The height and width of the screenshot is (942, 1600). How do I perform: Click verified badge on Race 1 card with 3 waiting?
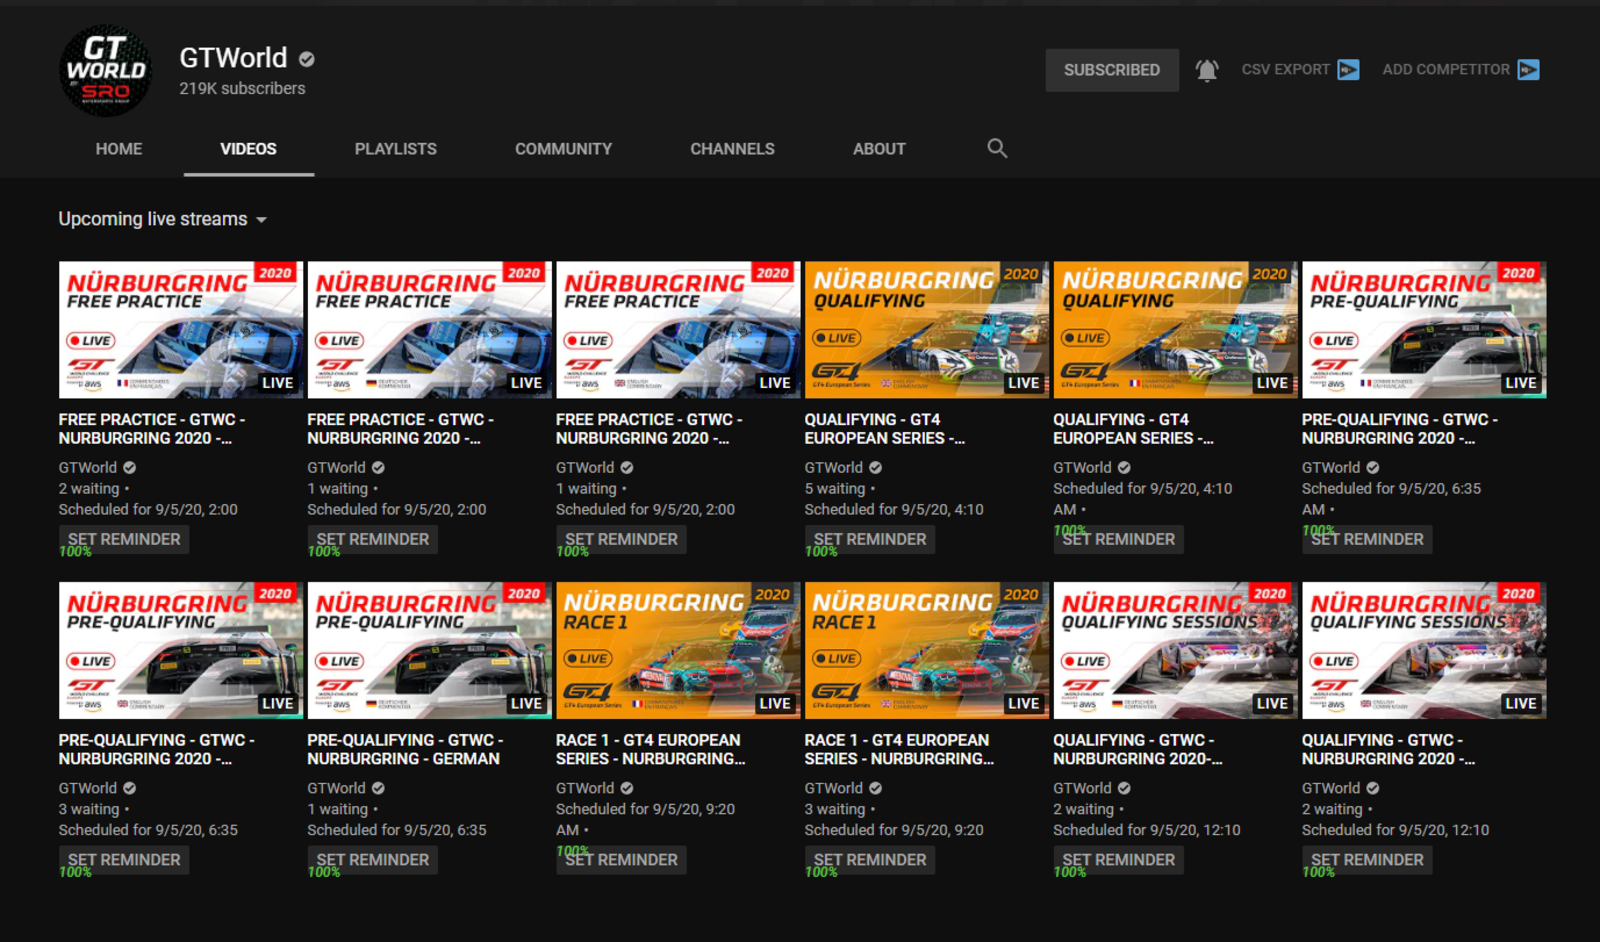pos(876,788)
